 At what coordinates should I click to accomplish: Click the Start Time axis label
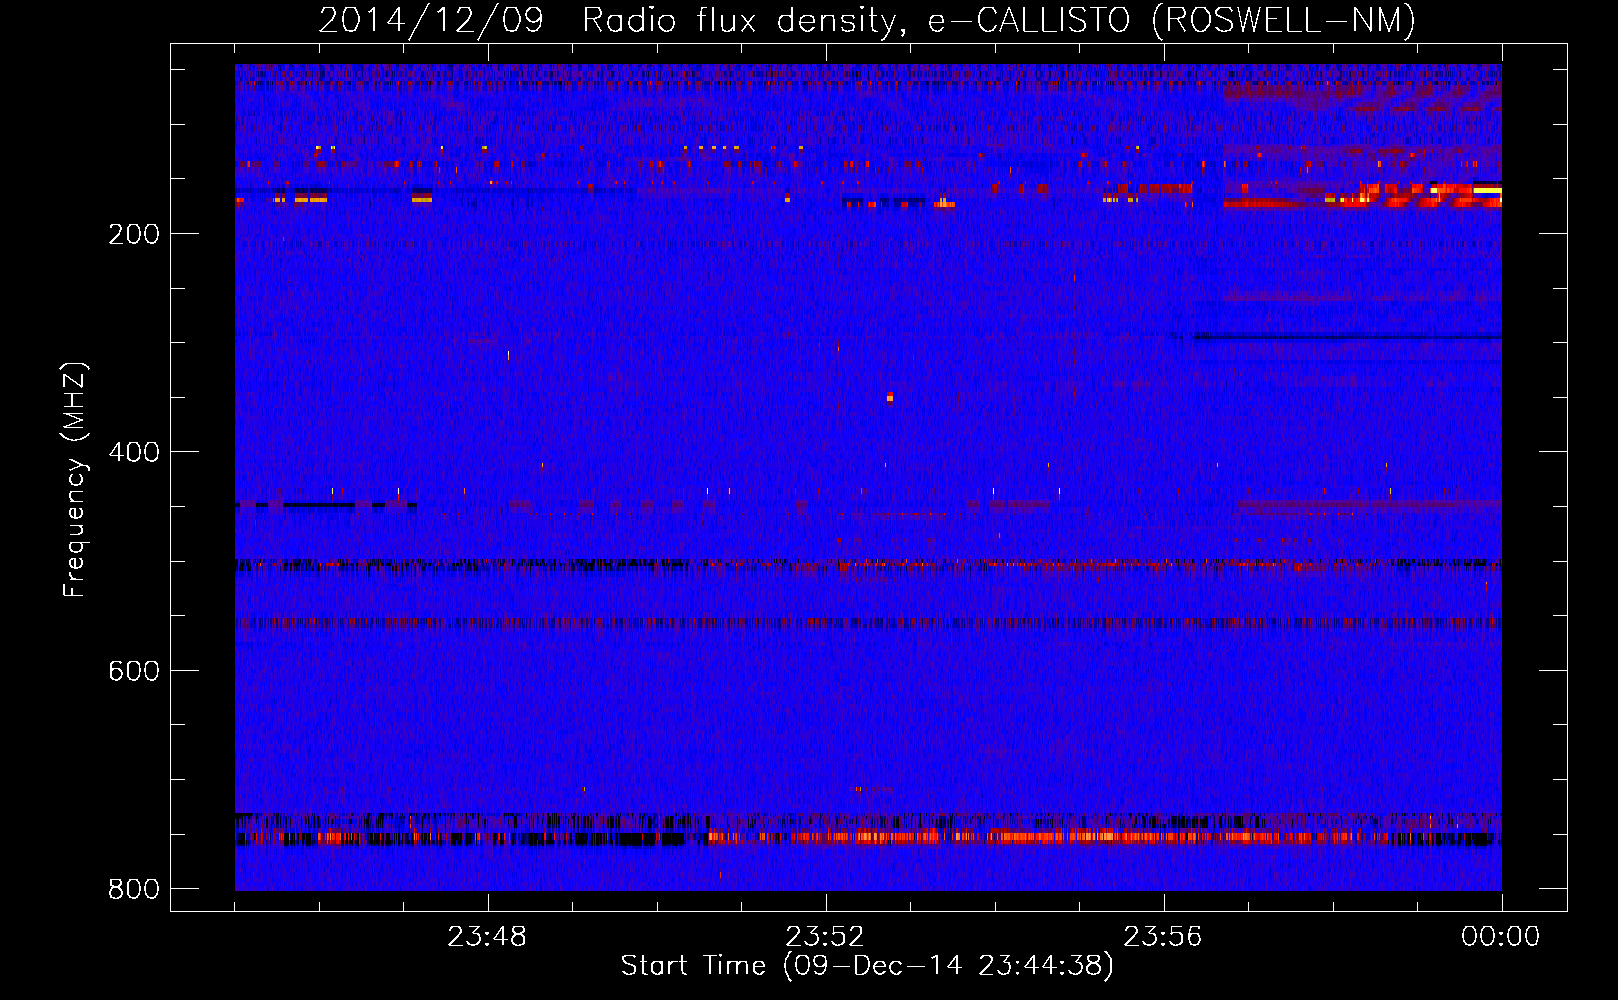(x=867, y=966)
